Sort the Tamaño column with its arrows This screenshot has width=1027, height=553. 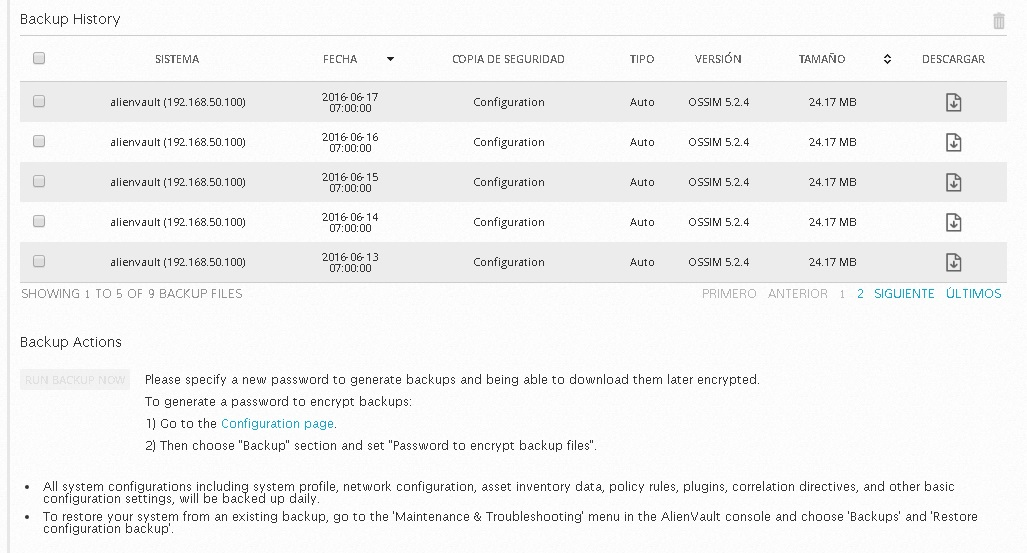[x=887, y=59]
